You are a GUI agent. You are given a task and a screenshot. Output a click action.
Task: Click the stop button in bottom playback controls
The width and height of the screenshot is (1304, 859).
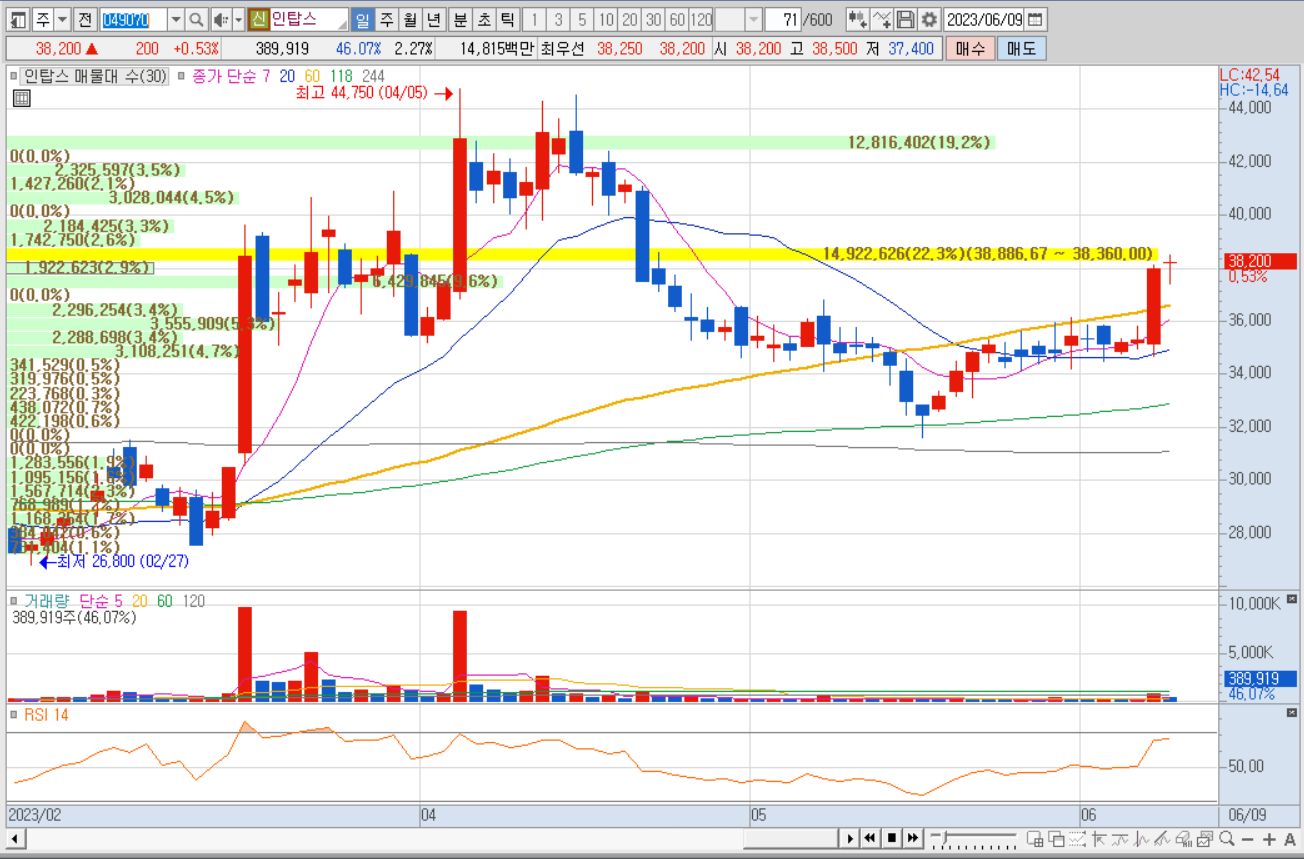(892, 838)
